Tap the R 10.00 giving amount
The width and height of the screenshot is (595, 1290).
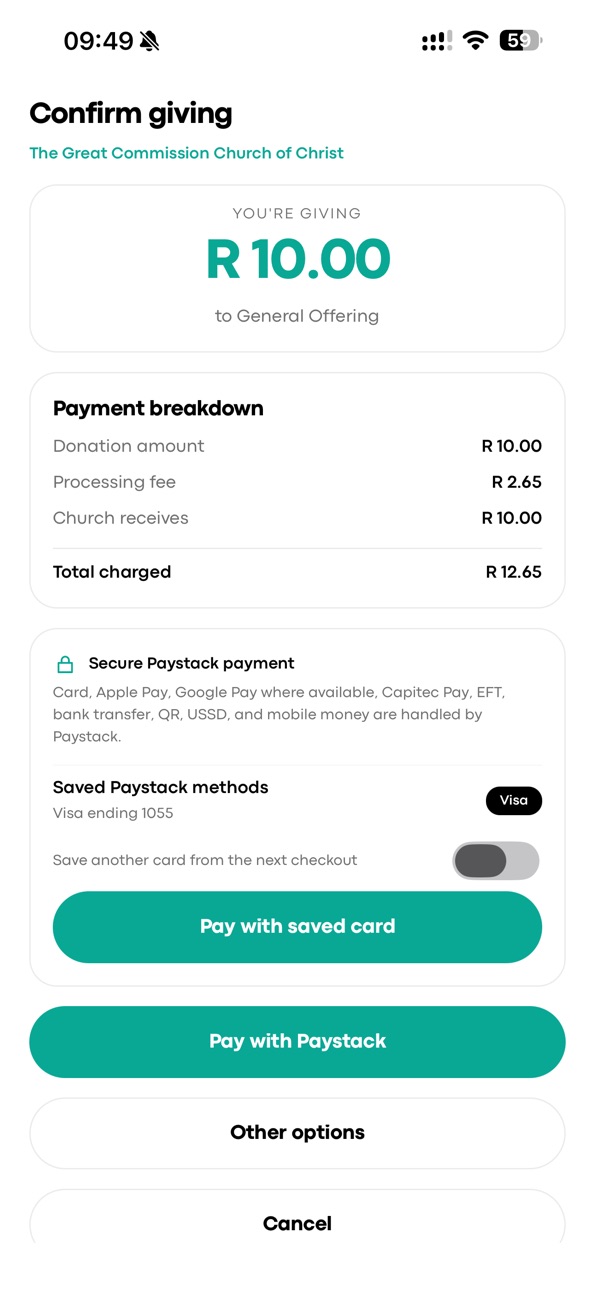(298, 259)
